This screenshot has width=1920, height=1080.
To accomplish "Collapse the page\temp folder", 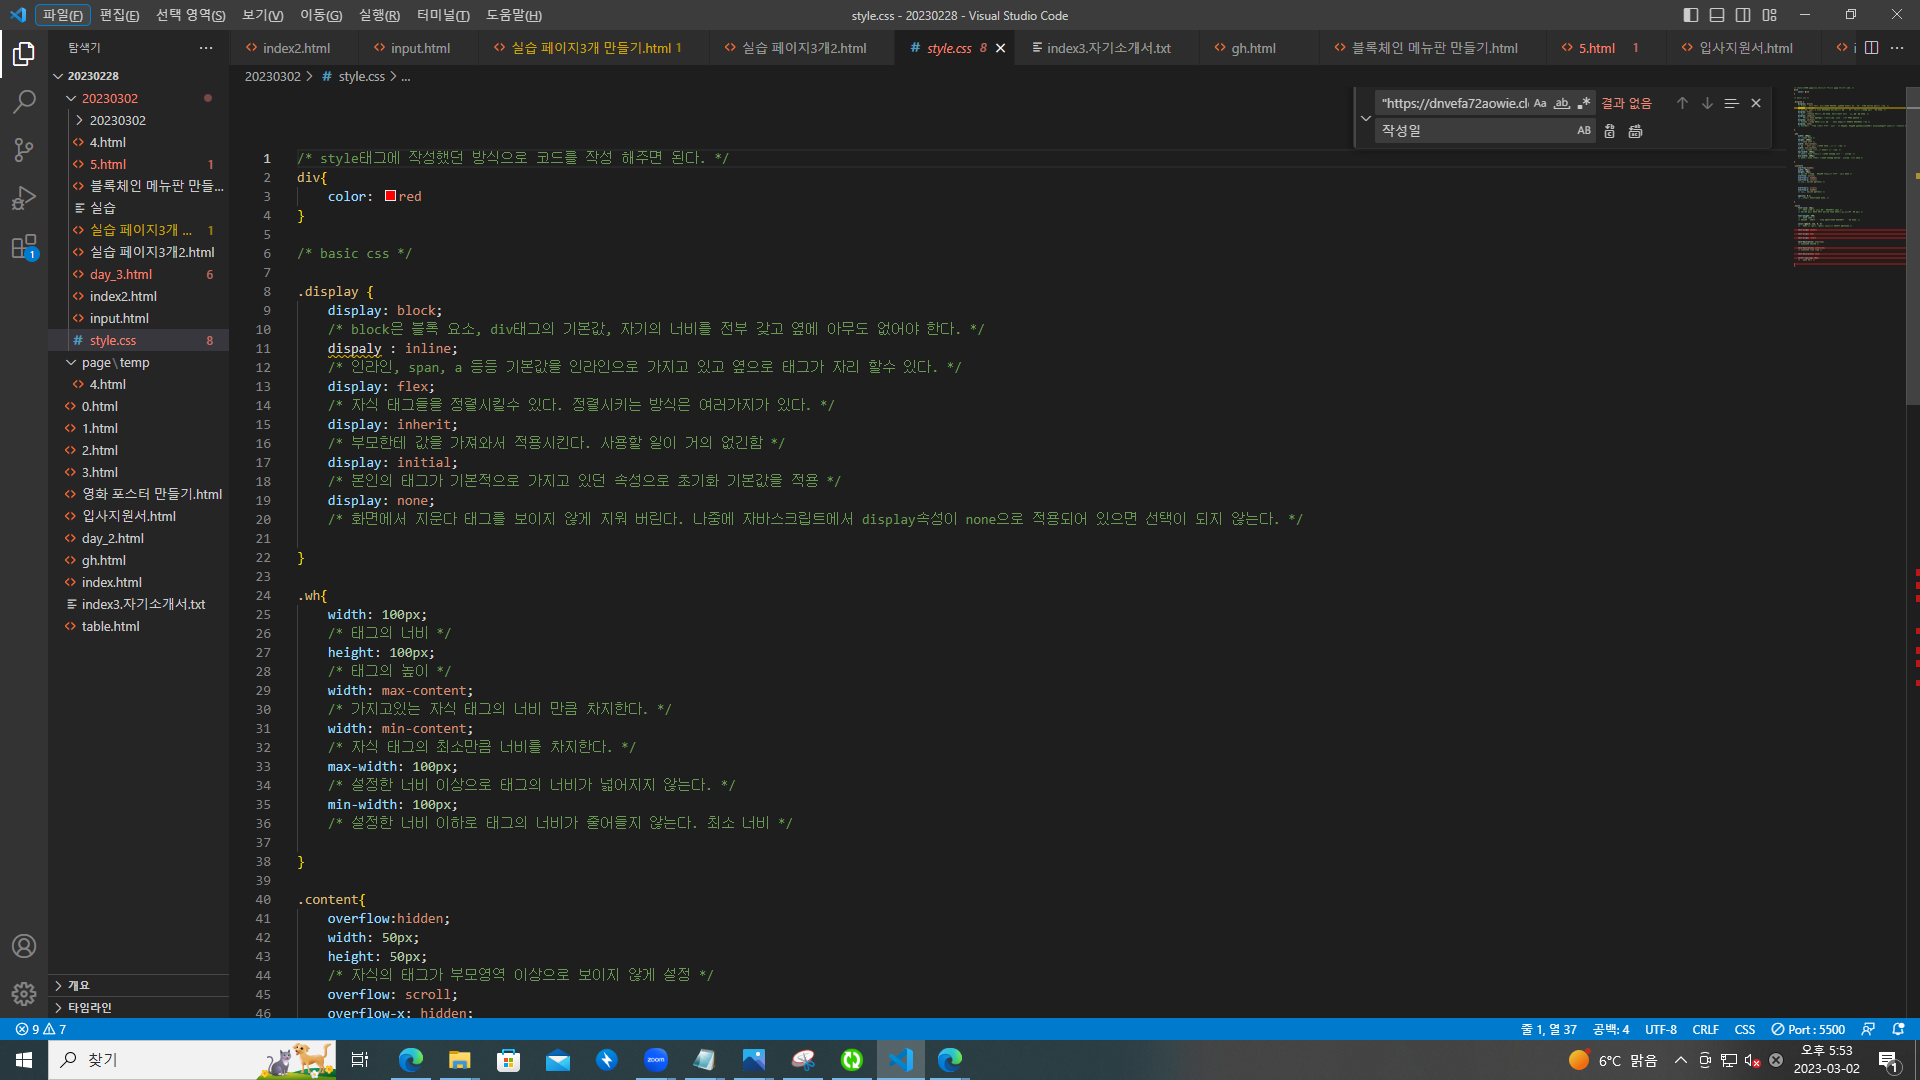I will (71, 362).
